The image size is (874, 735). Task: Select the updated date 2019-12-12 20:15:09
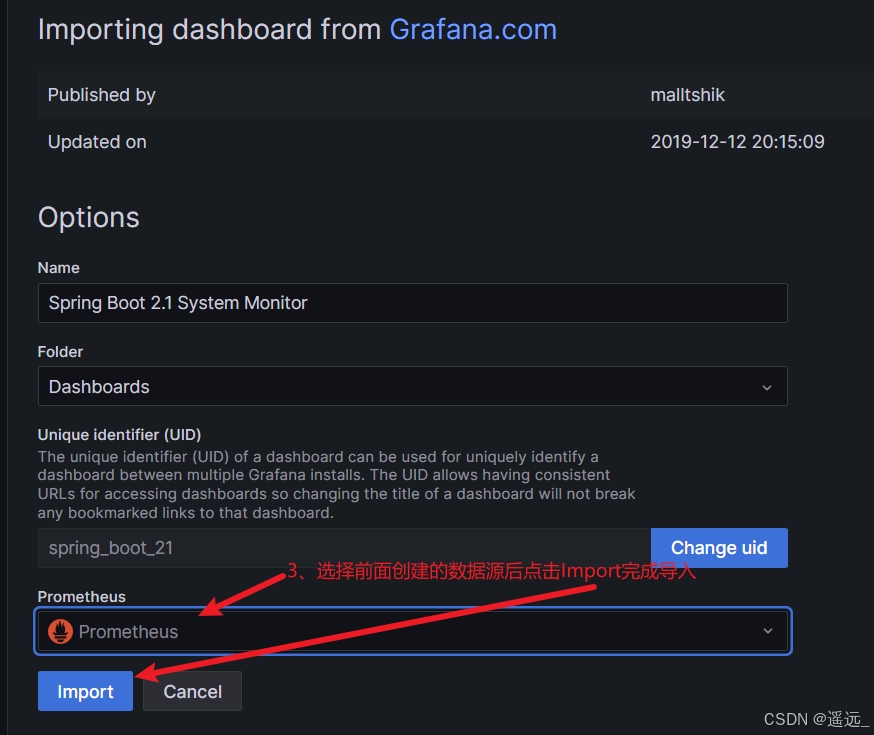[x=737, y=142]
